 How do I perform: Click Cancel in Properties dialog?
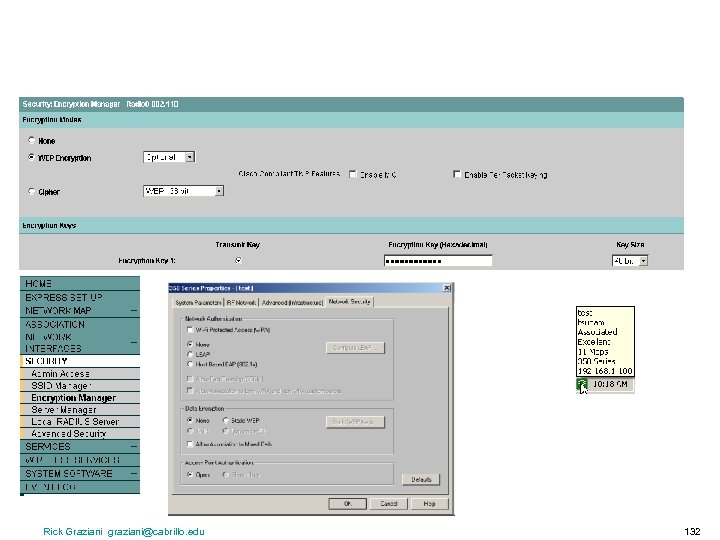pos(388,504)
